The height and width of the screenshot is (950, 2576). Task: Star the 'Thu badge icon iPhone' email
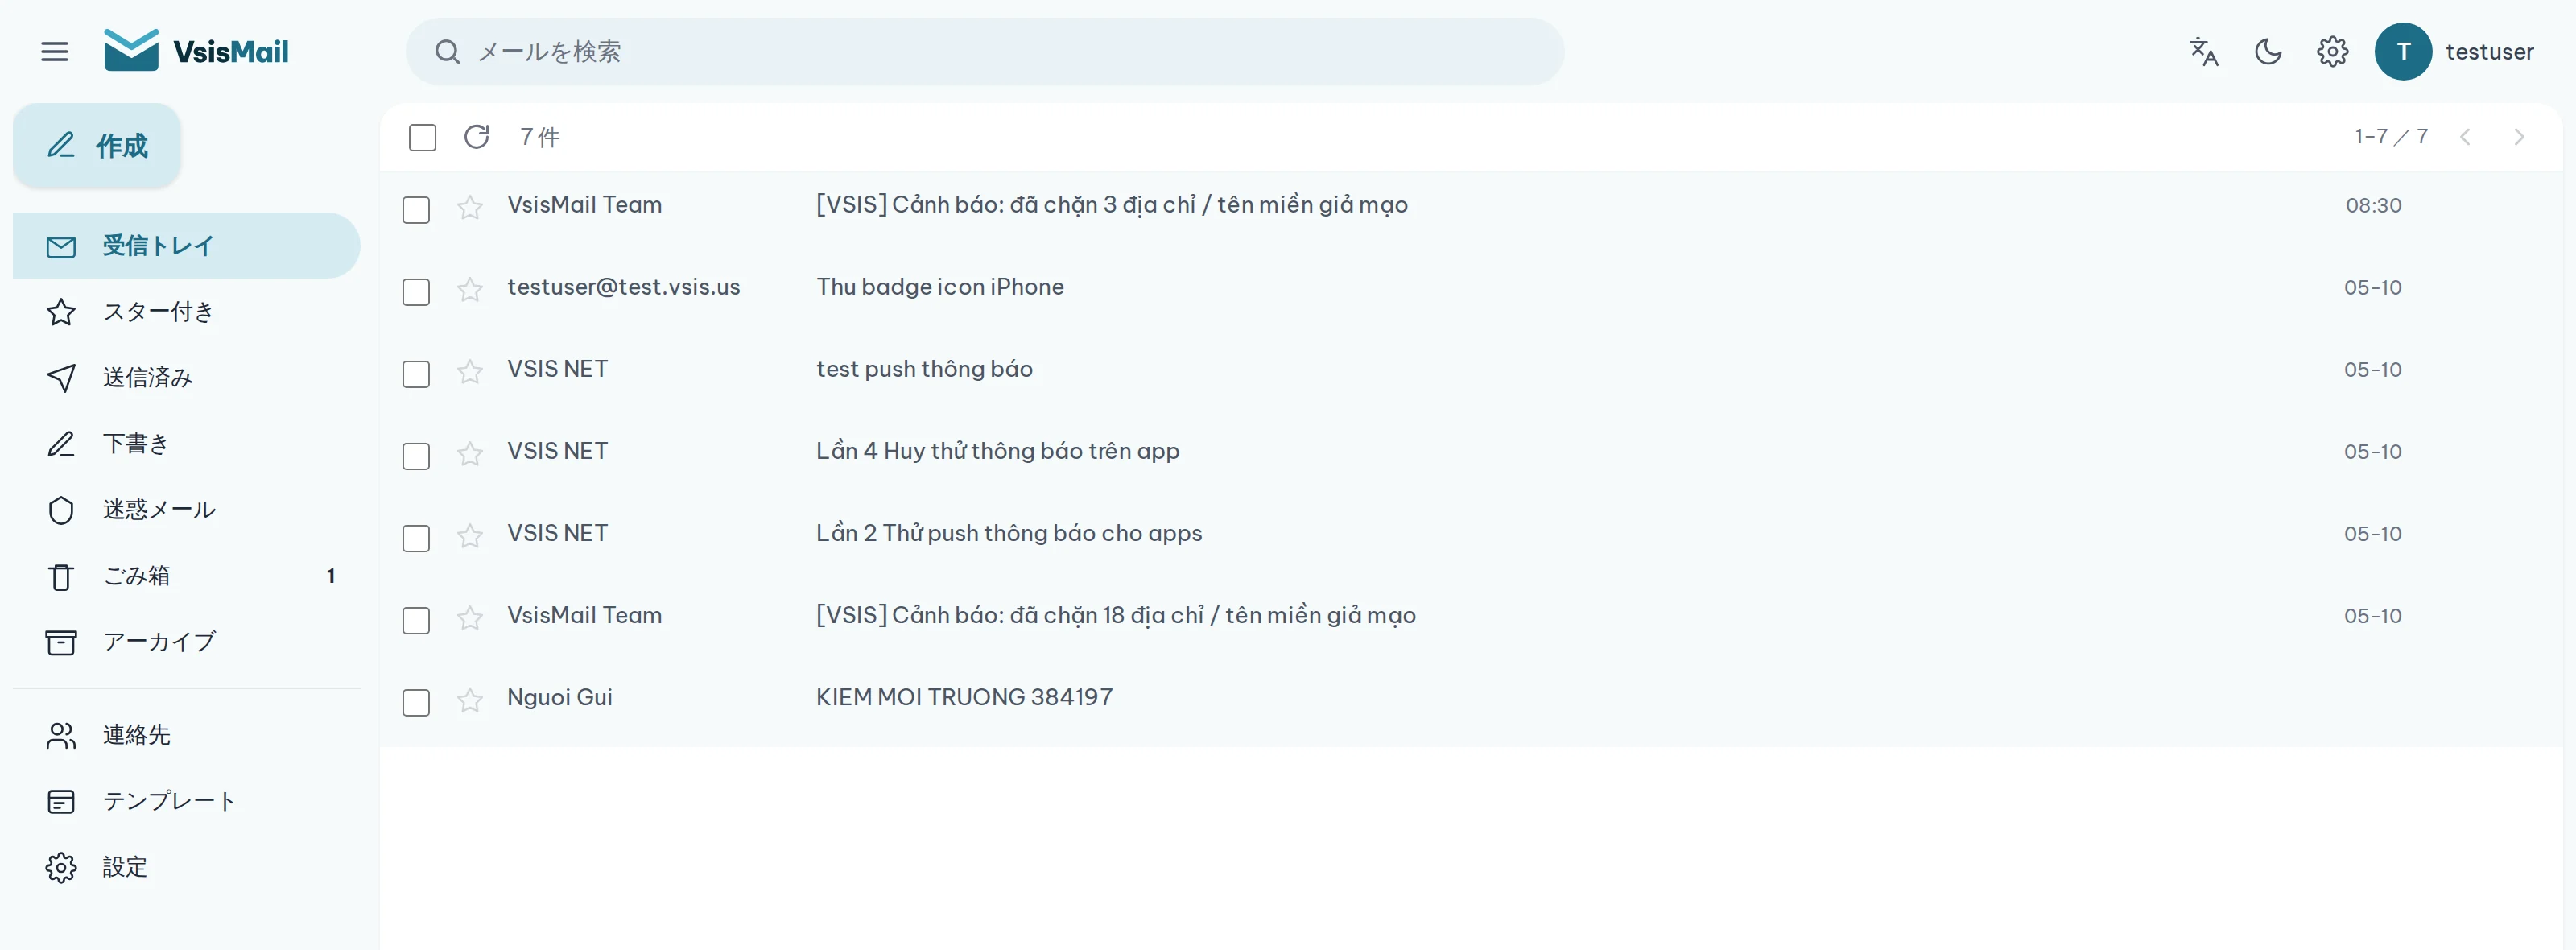tap(470, 290)
